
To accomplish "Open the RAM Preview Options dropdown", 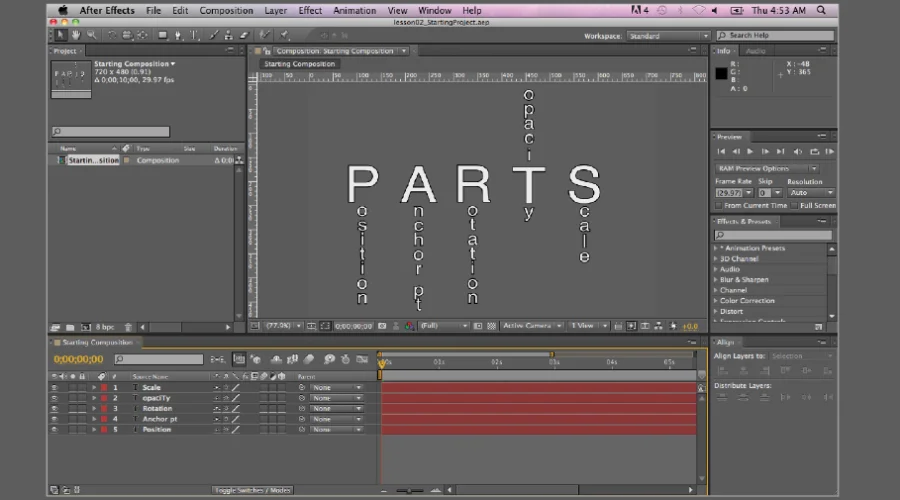I will [767, 169].
